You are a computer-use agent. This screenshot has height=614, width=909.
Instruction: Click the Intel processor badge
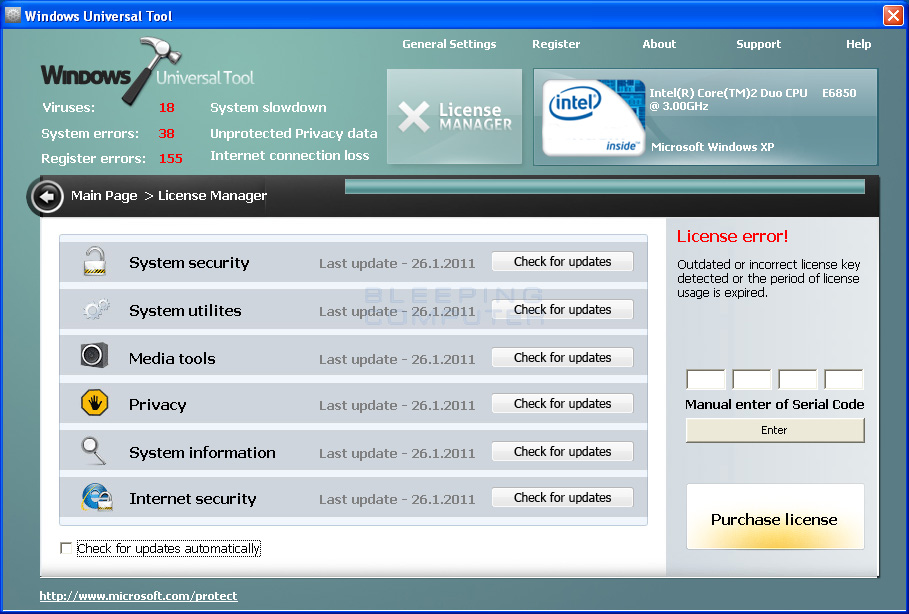click(592, 116)
